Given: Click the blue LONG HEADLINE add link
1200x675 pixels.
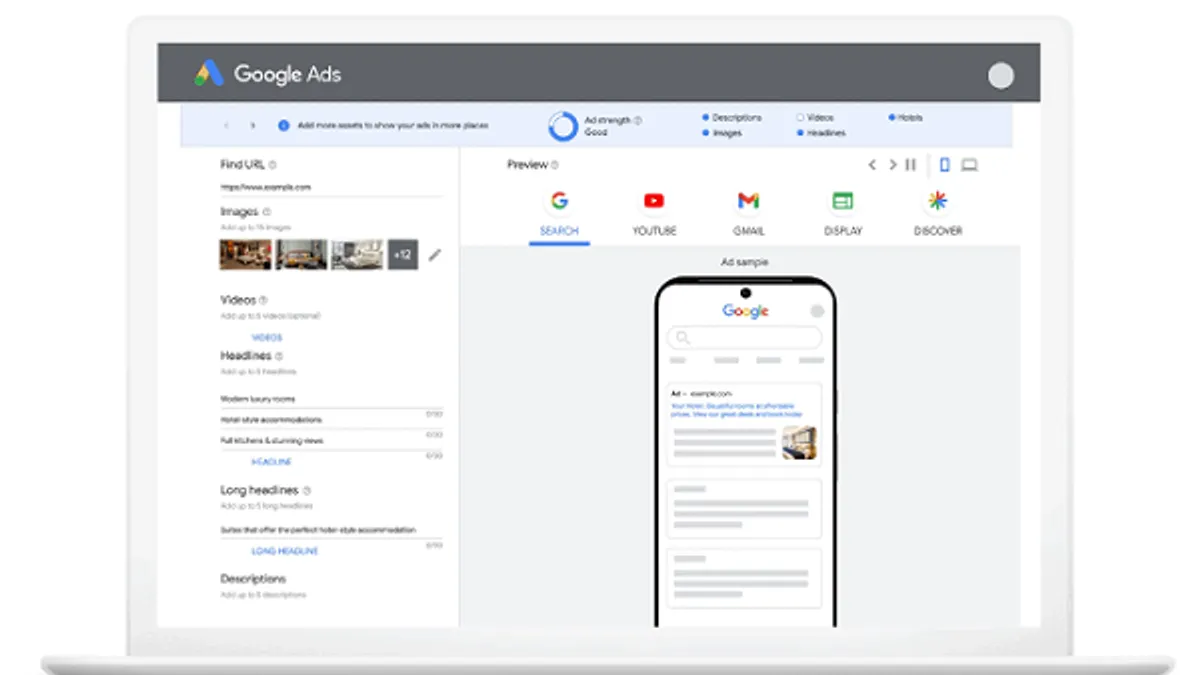Looking at the screenshot, I should point(285,551).
